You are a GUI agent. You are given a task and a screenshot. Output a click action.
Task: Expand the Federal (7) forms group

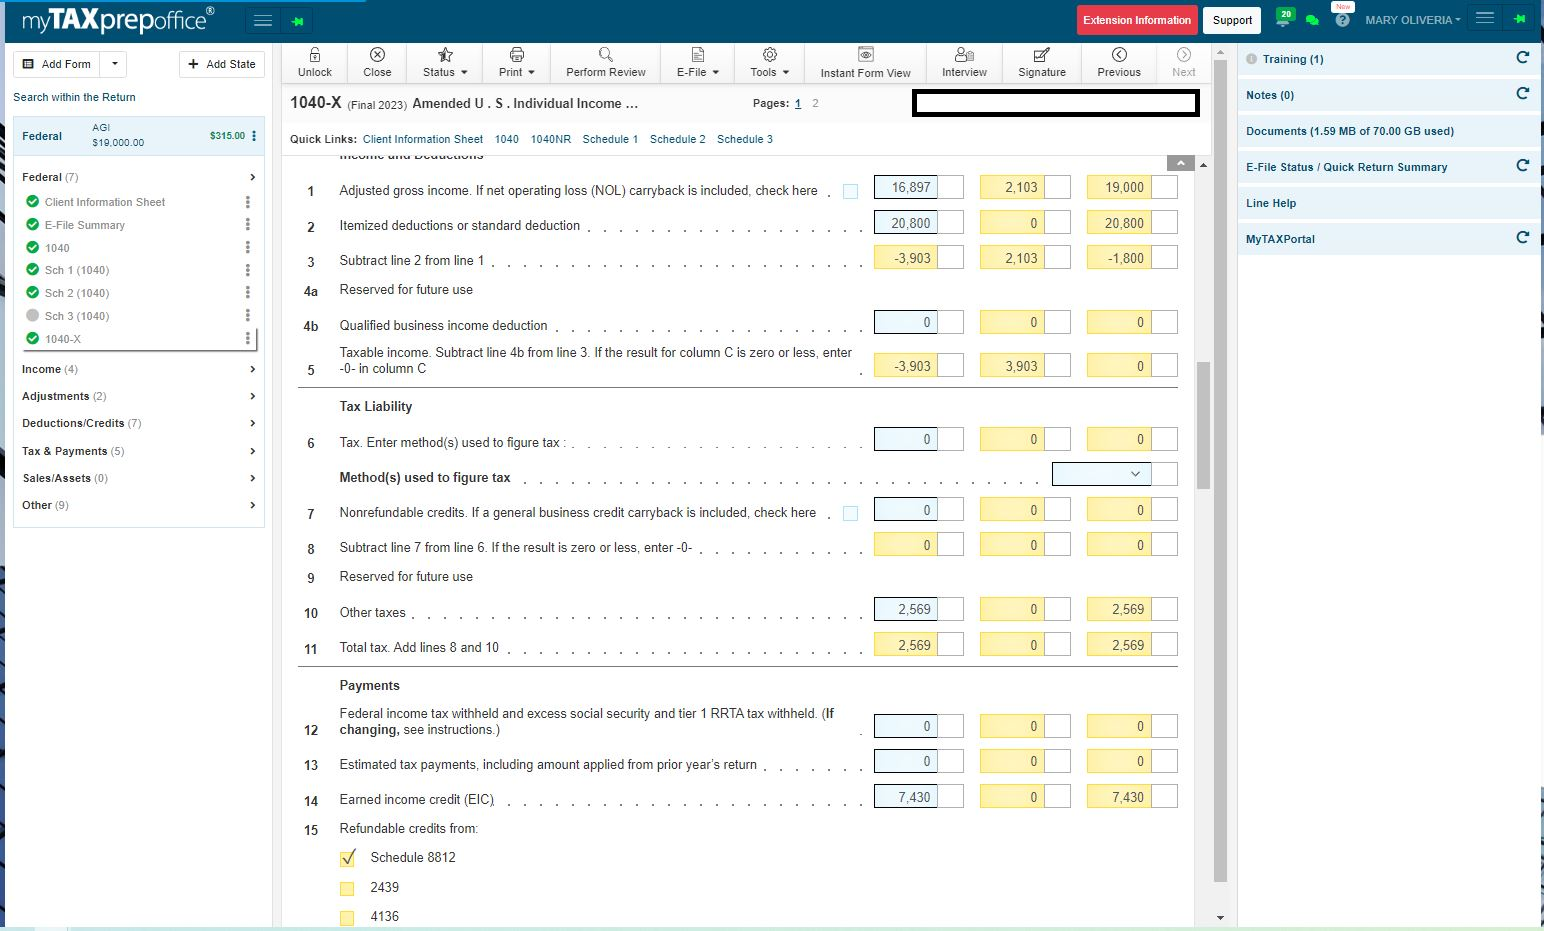point(138,177)
